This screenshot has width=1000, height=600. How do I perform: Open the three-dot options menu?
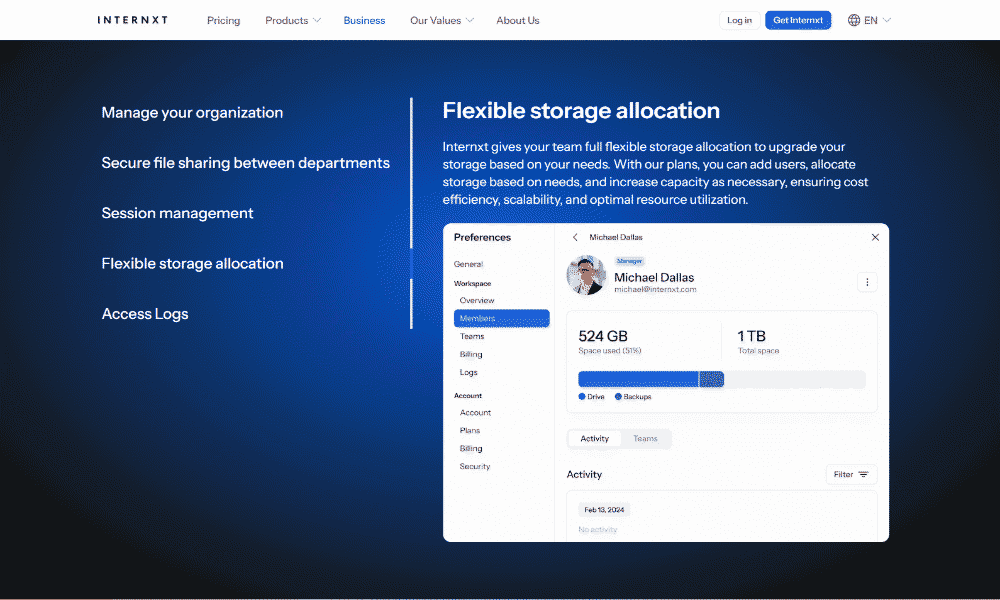867,282
